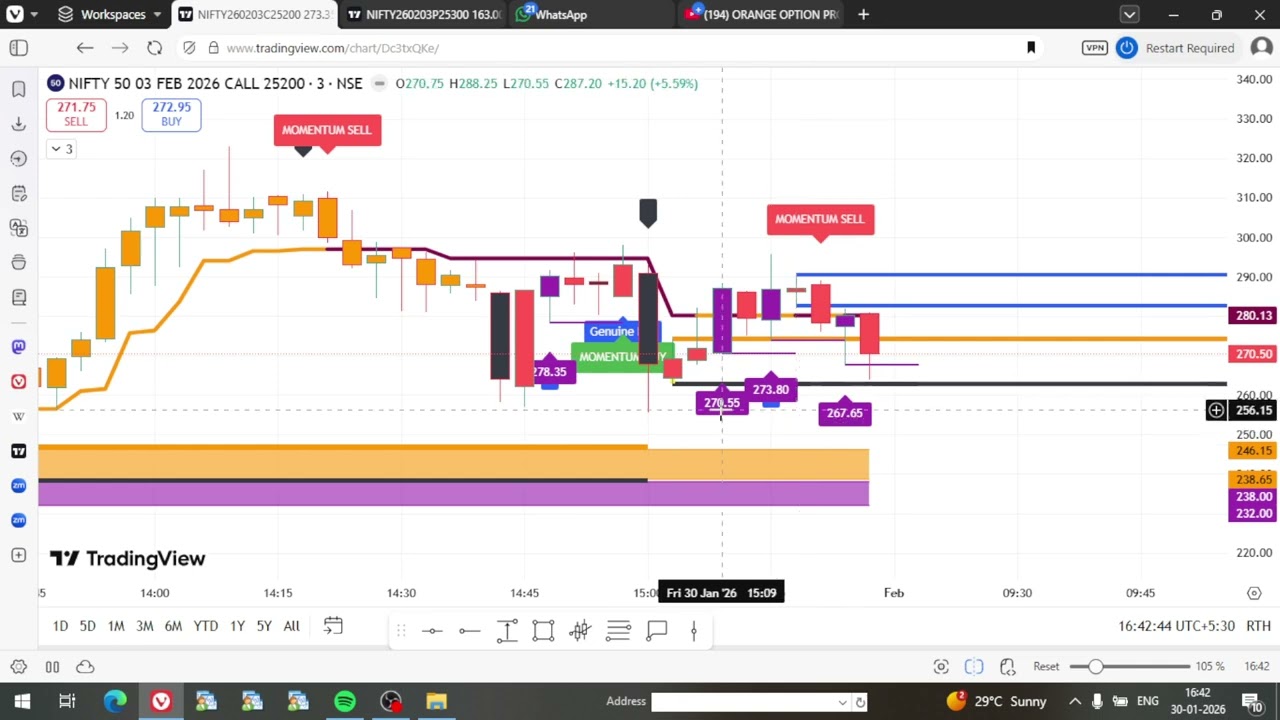Open page actions icon
Viewport: 1280px width, 720px height.
(1007, 667)
